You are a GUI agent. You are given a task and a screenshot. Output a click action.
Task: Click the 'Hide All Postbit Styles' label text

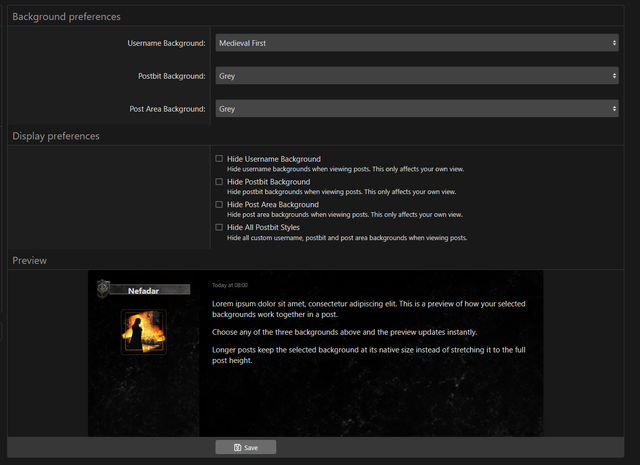tap(263, 227)
